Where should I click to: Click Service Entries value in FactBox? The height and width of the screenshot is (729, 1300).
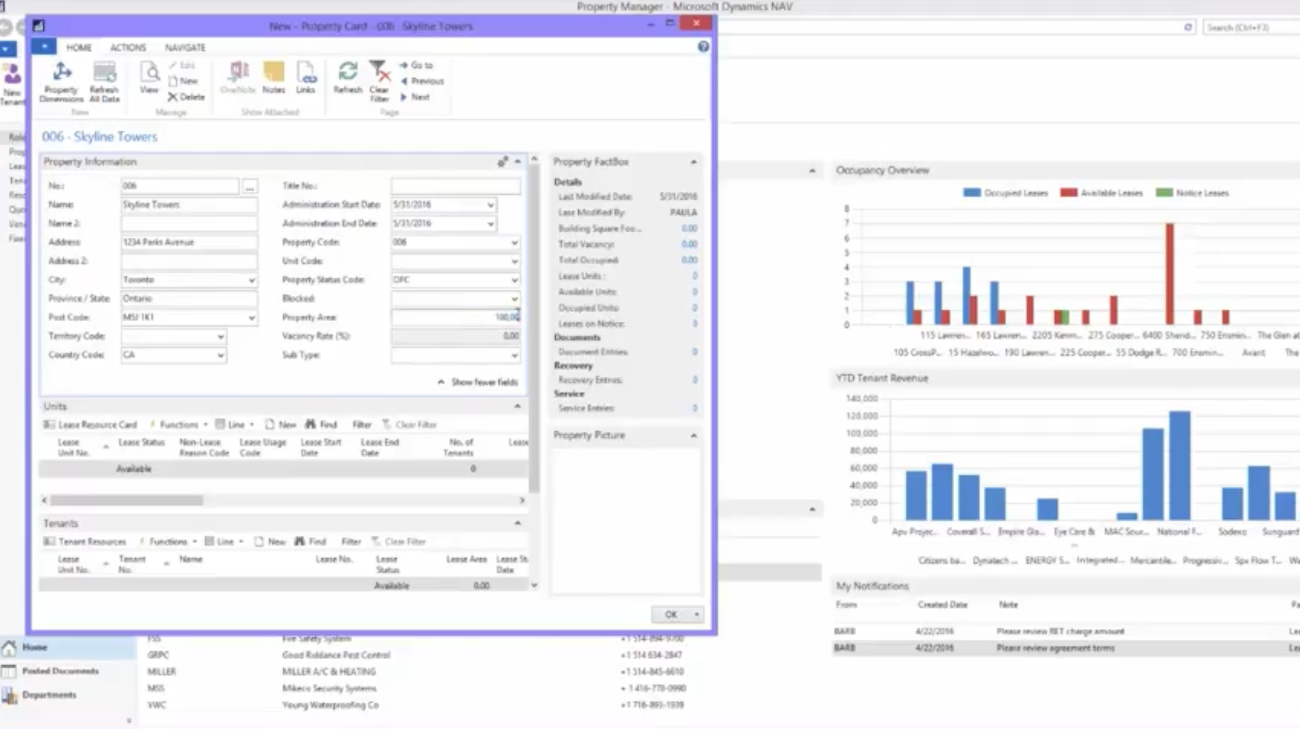click(x=694, y=408)
